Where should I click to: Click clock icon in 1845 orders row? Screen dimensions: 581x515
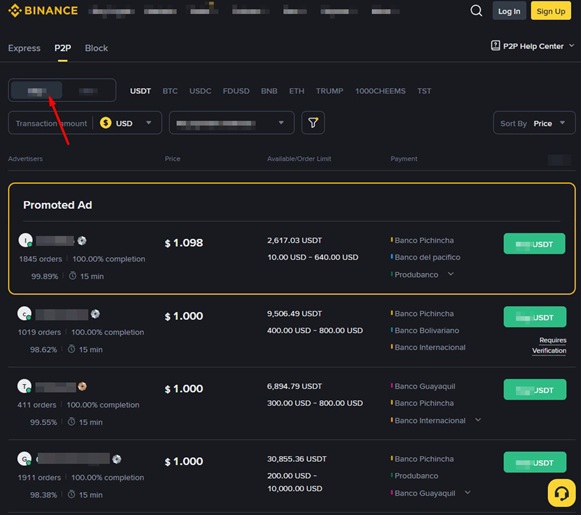[x=73, y=276]
